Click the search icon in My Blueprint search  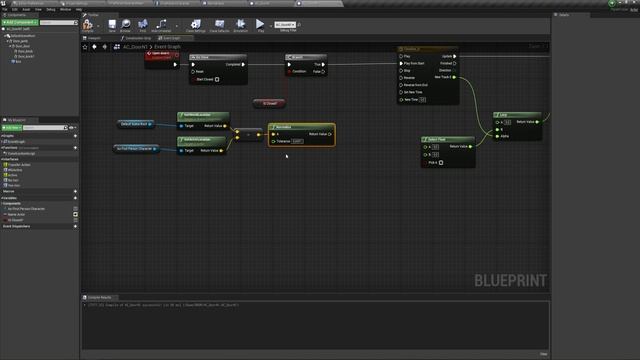click(x=65, y=128)
